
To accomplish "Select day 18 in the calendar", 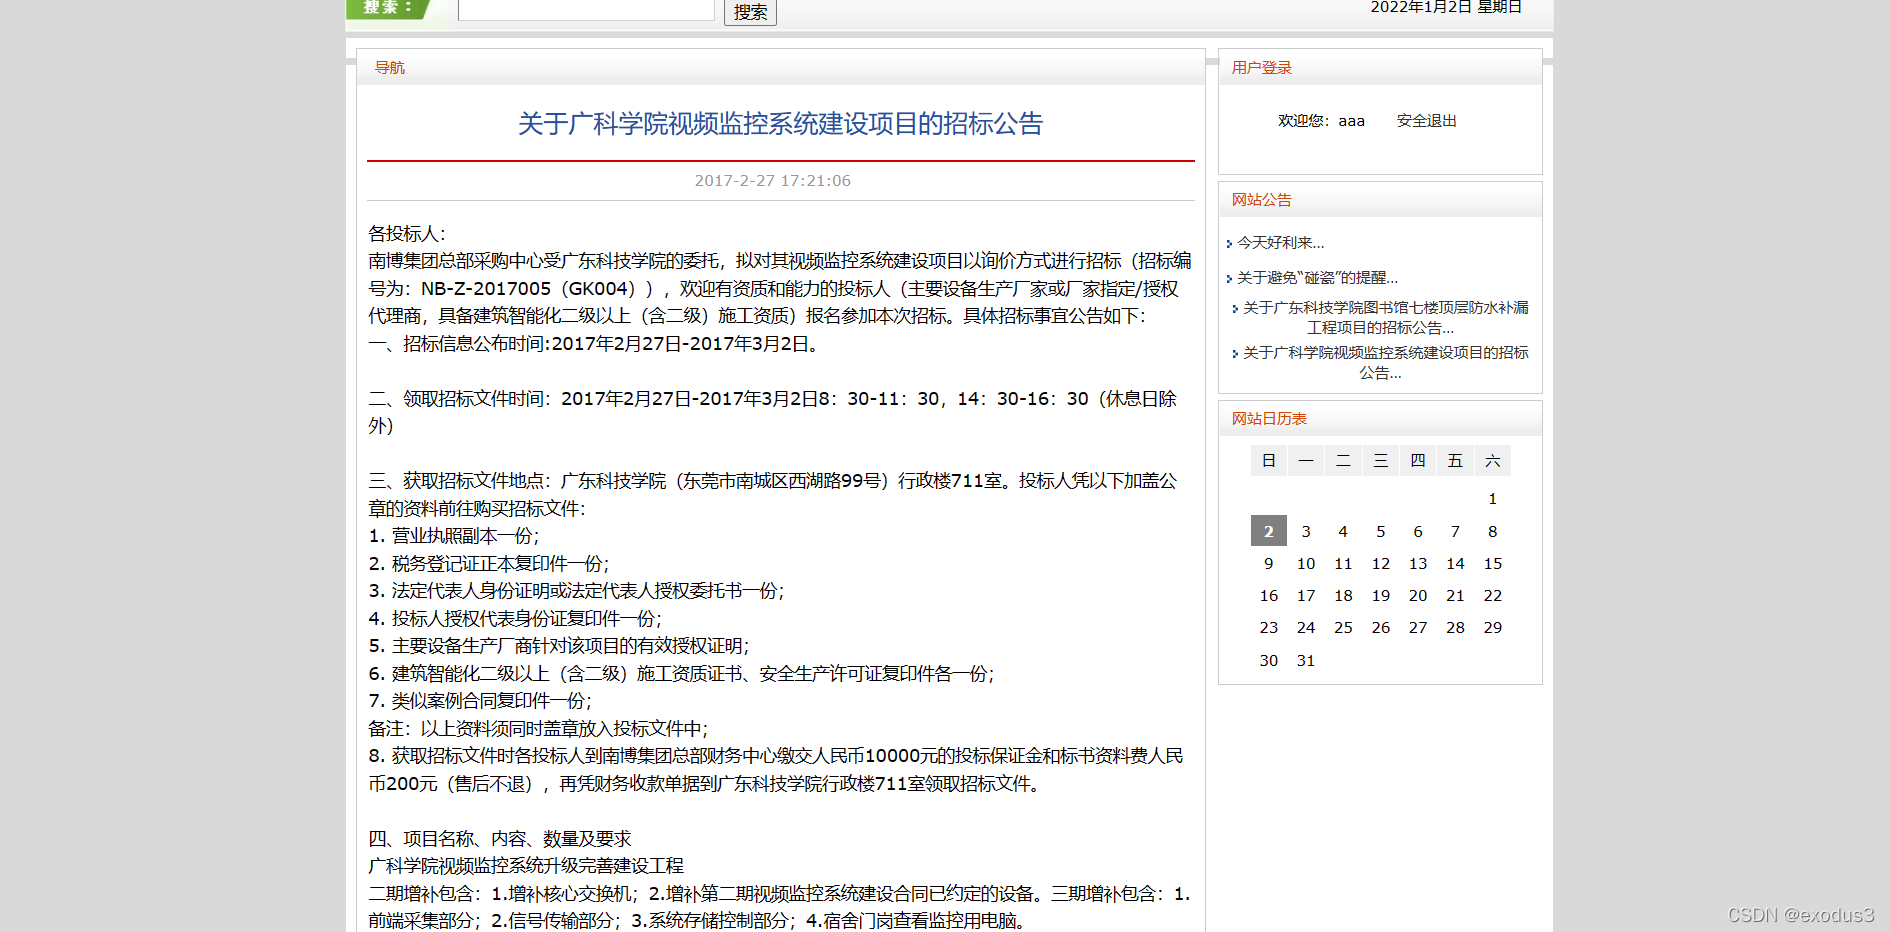I will tap(1343, 596).
